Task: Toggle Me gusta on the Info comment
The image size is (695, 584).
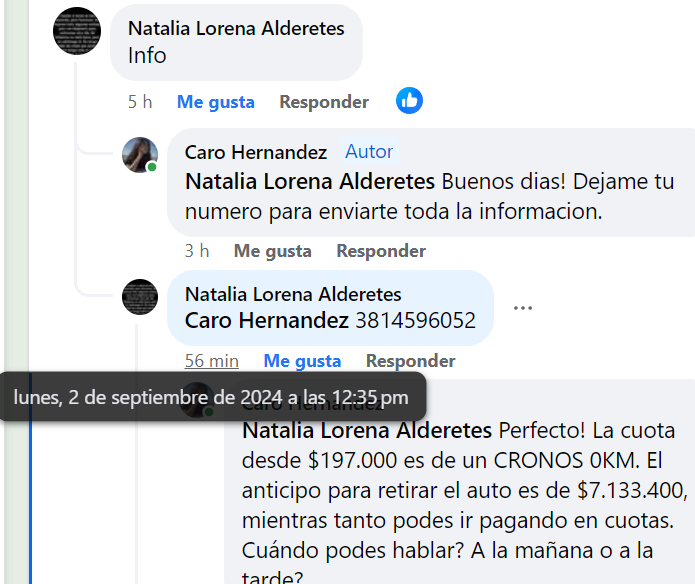Action: tap(216, 102)
